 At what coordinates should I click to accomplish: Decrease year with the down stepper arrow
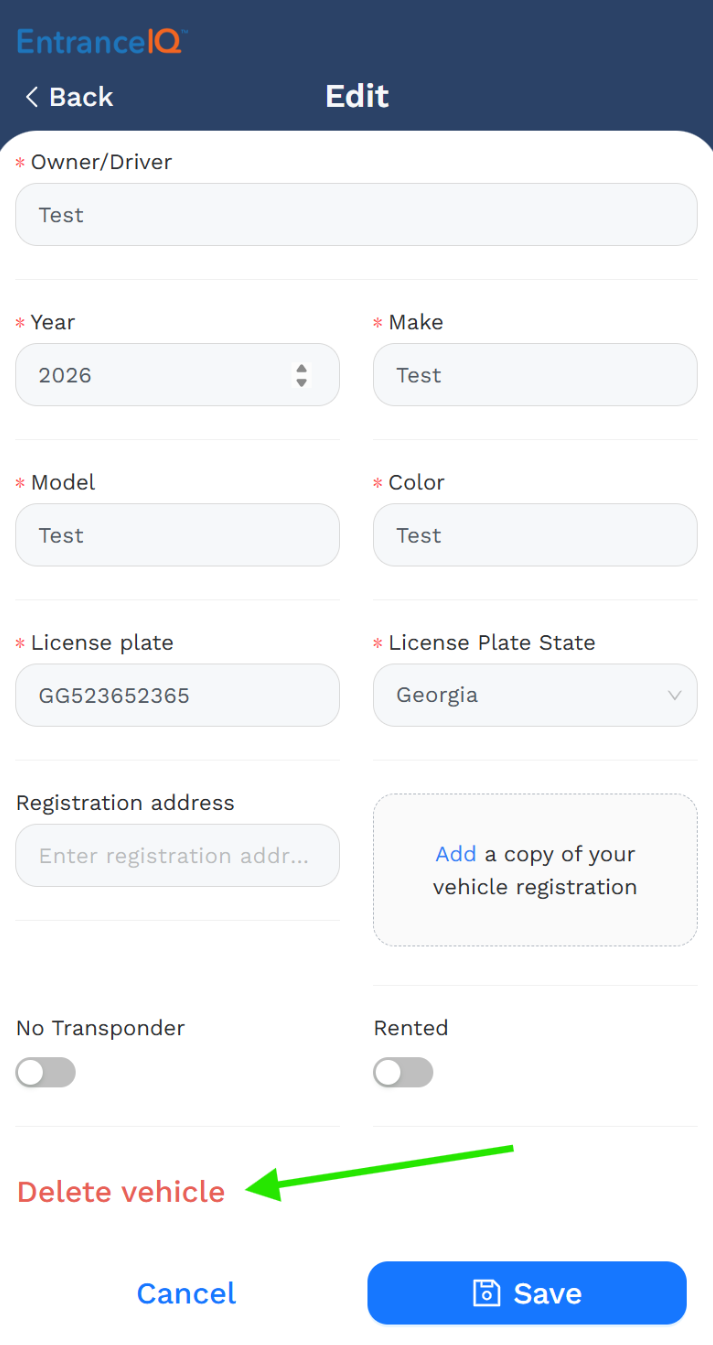[x=301, y=383]
